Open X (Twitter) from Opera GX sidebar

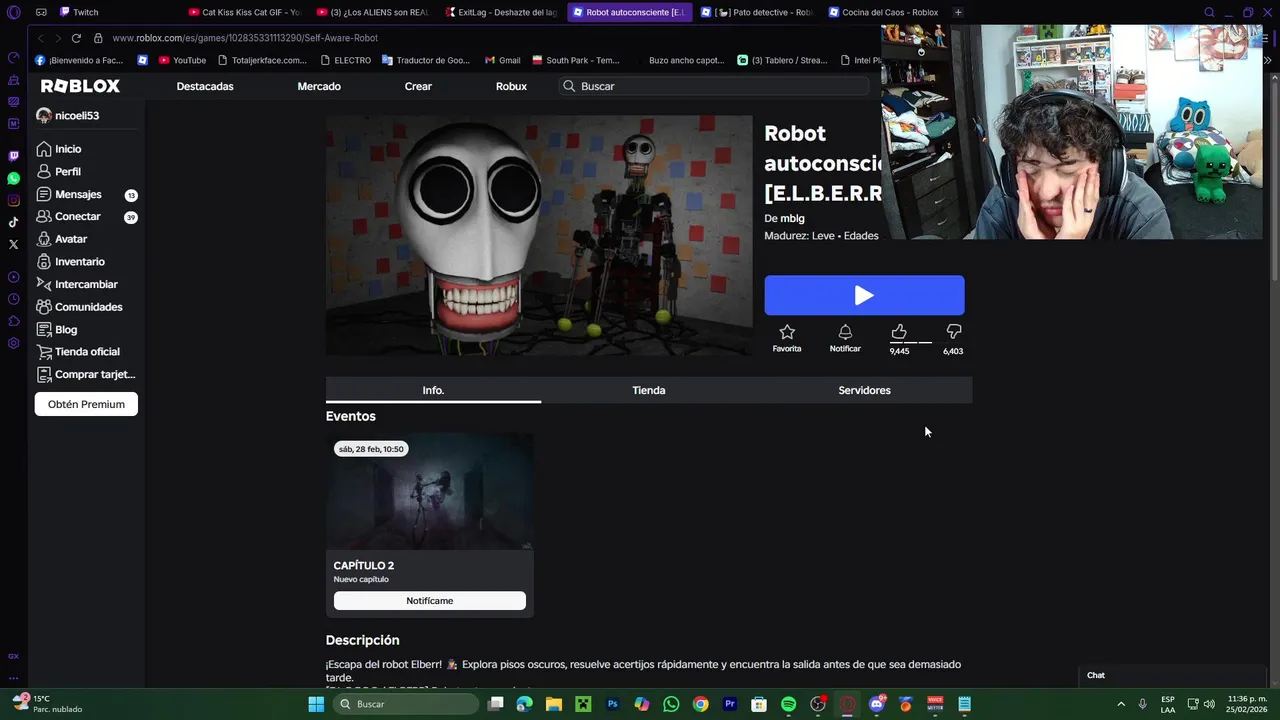pyautogui.click(x=13, y=244)
